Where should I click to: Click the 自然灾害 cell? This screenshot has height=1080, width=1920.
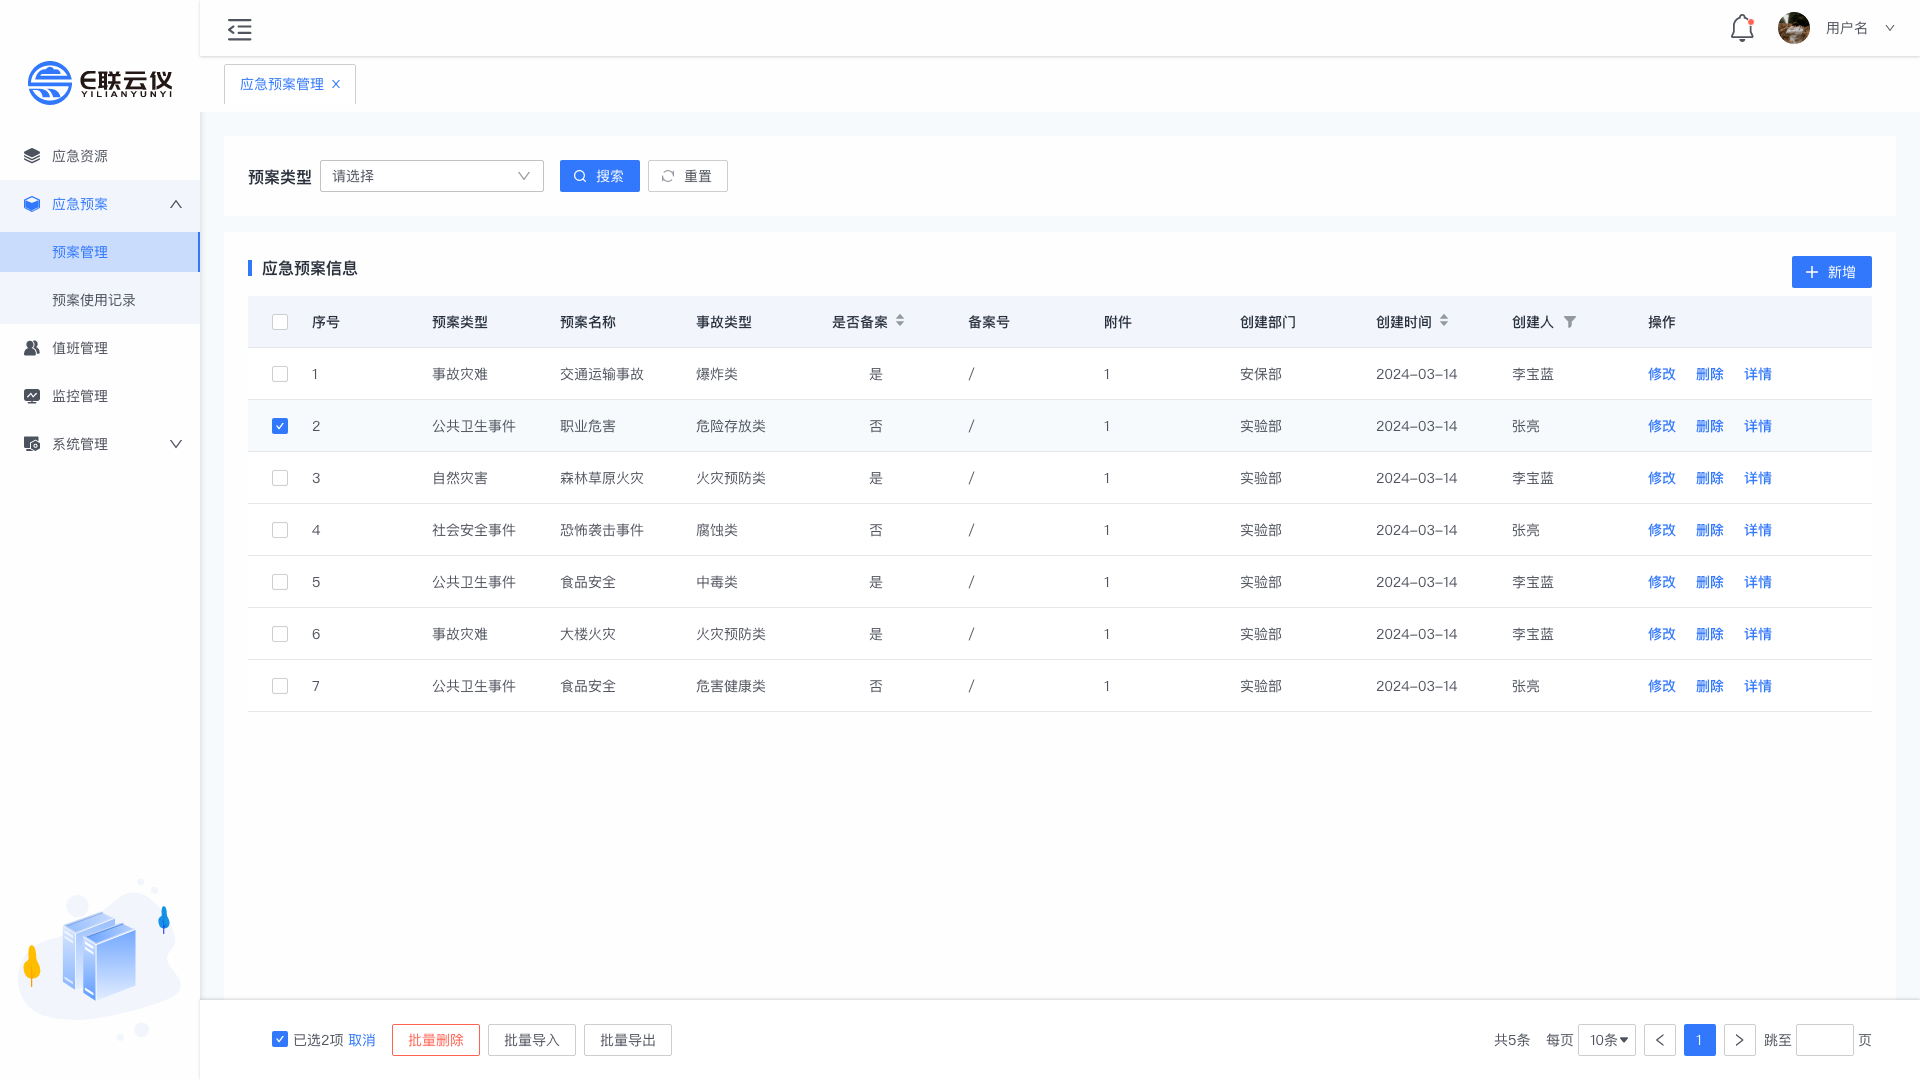(x=460, y=478)
